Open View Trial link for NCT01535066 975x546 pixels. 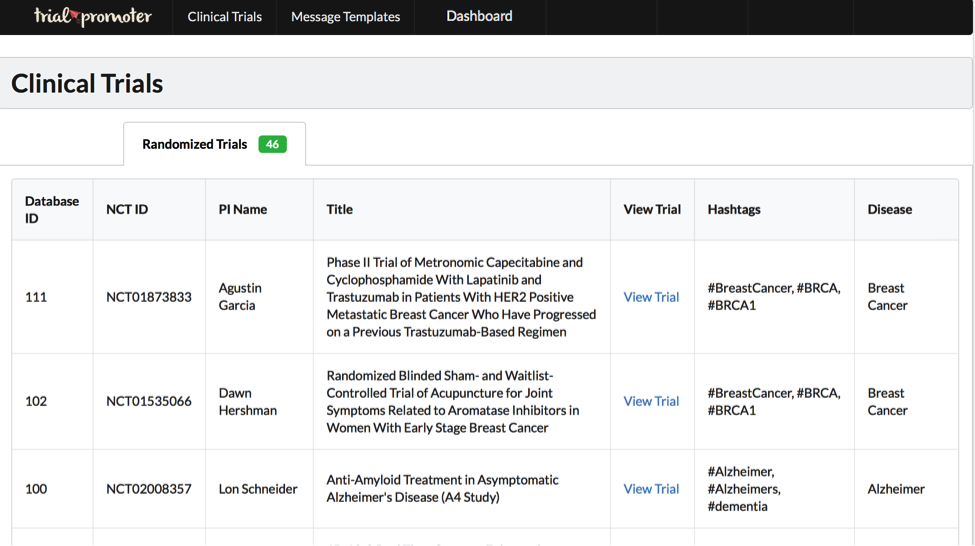coord(651,401)
